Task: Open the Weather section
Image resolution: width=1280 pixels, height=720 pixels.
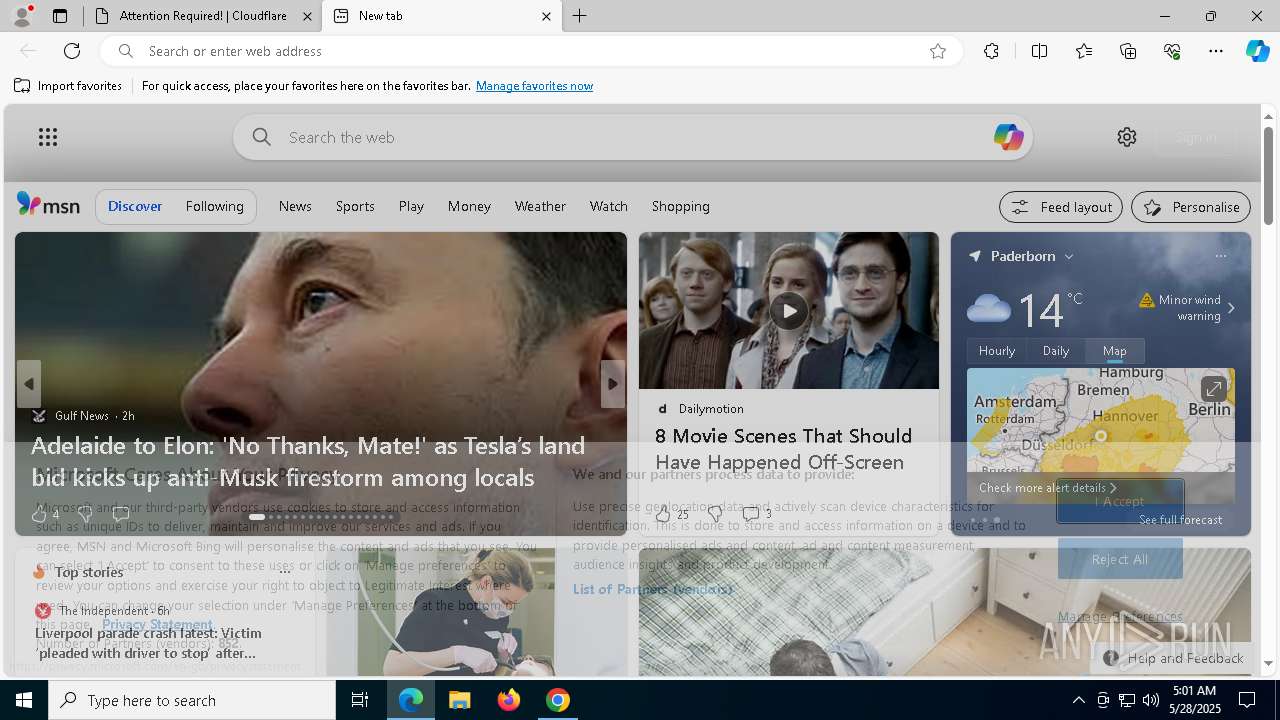Action: point(540,206)
